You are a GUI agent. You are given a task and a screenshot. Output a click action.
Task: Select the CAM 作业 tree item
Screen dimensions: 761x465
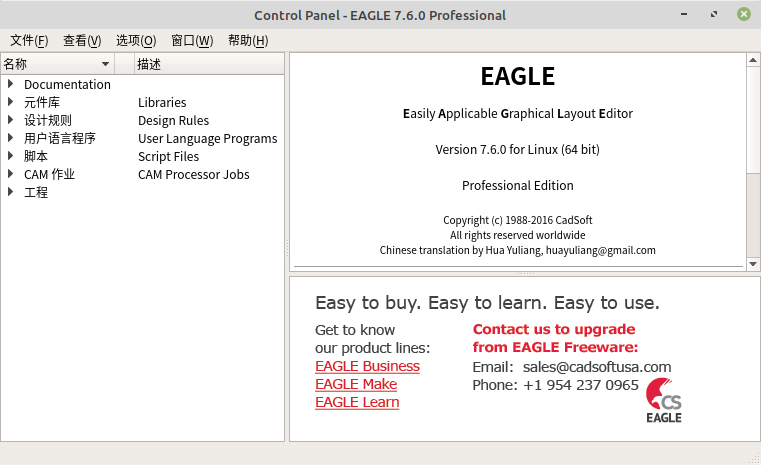[50, 174]
